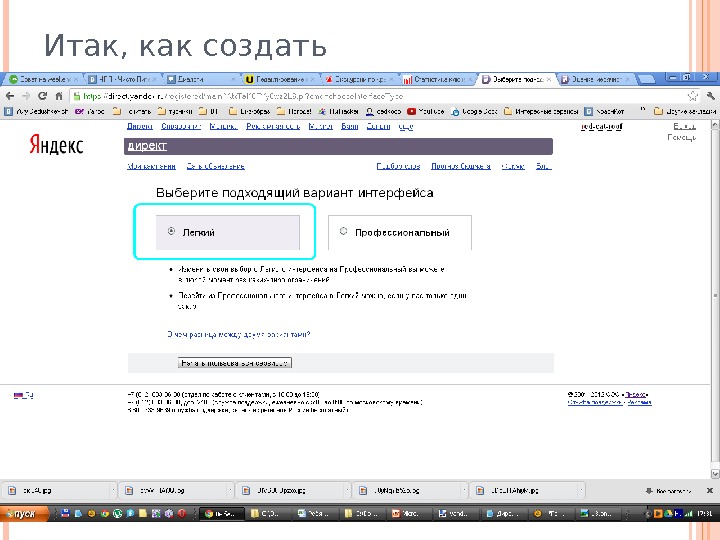Open dropdown arrow of third downloaded jpg

(x=346, y=490)
